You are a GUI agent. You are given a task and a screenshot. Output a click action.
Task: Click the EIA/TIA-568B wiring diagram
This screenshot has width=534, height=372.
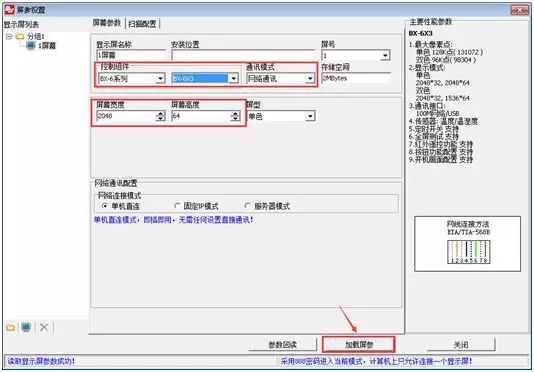pyautogui.click(x=469, y=252)
